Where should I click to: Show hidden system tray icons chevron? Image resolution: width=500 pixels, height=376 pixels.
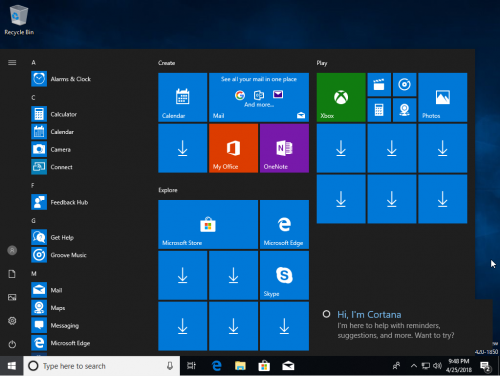point(414,366)
